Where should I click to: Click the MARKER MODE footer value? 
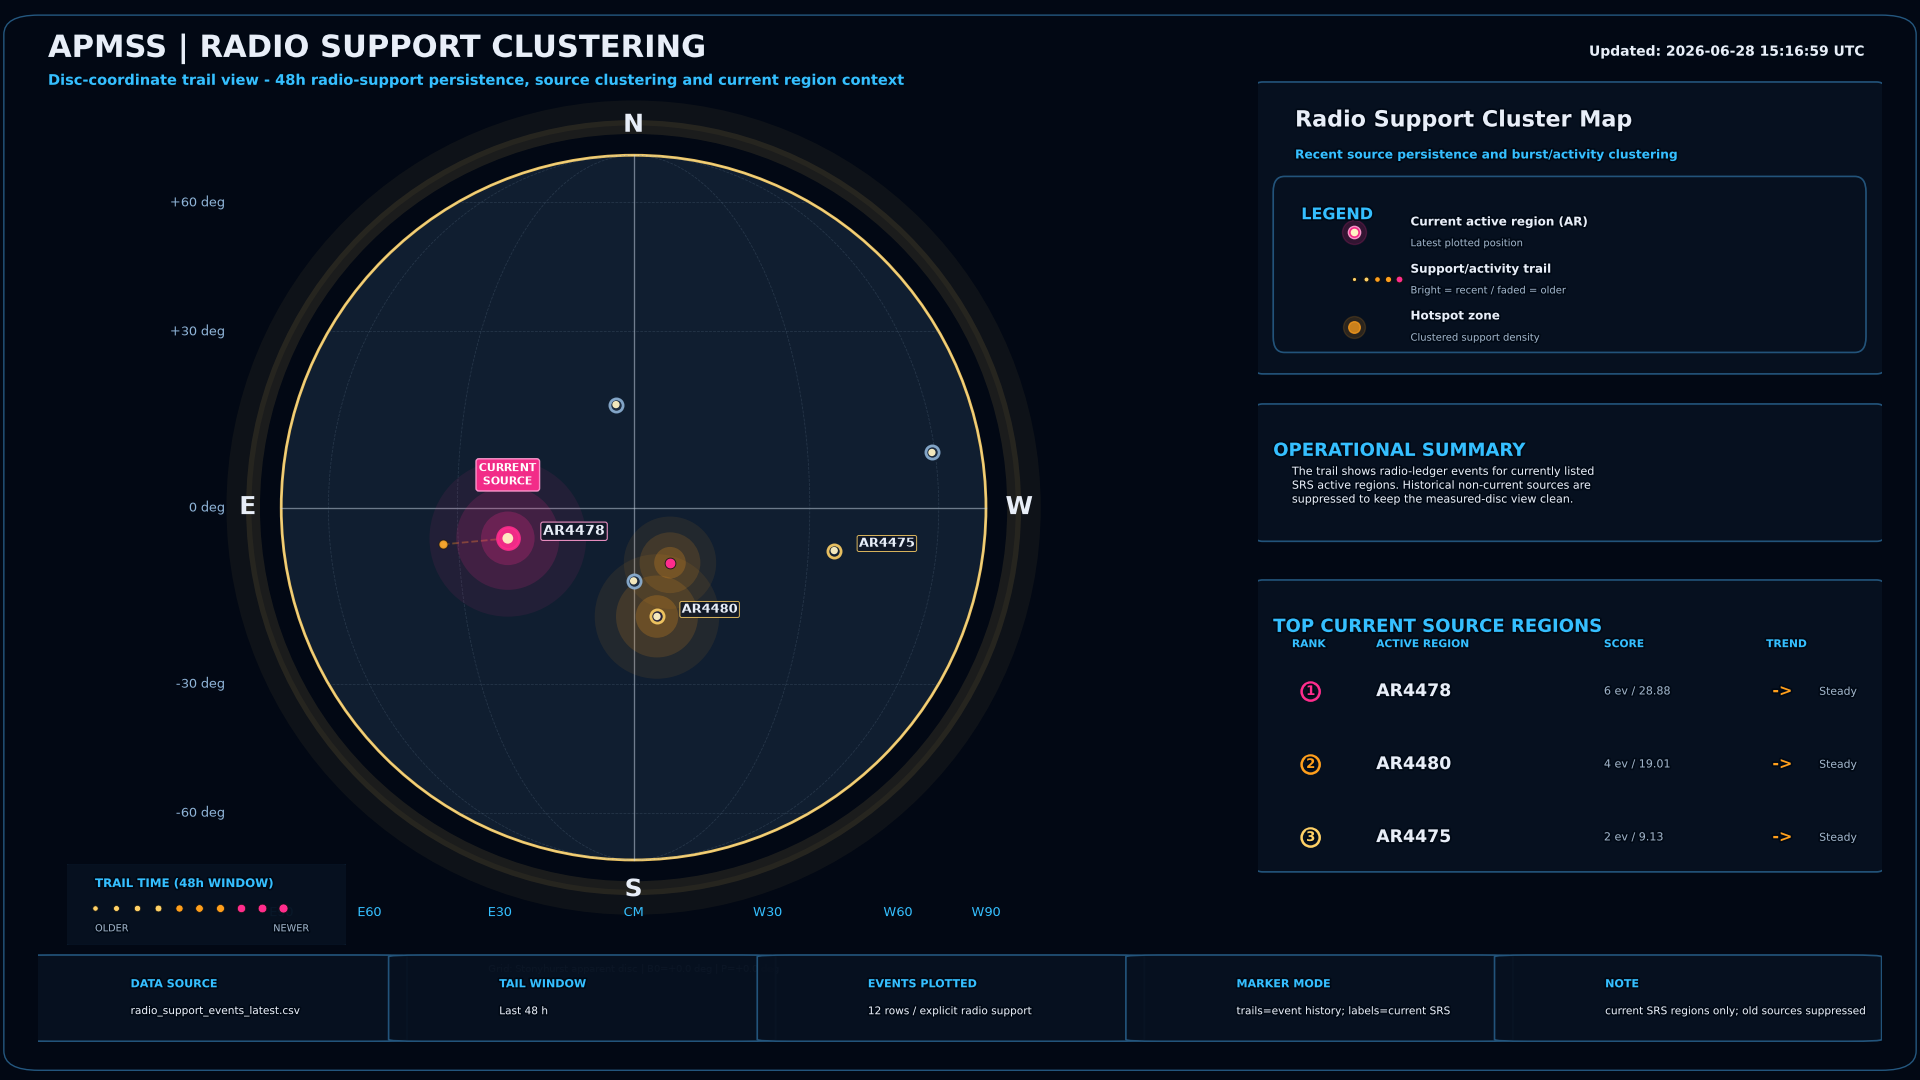pos(1343,1011)
